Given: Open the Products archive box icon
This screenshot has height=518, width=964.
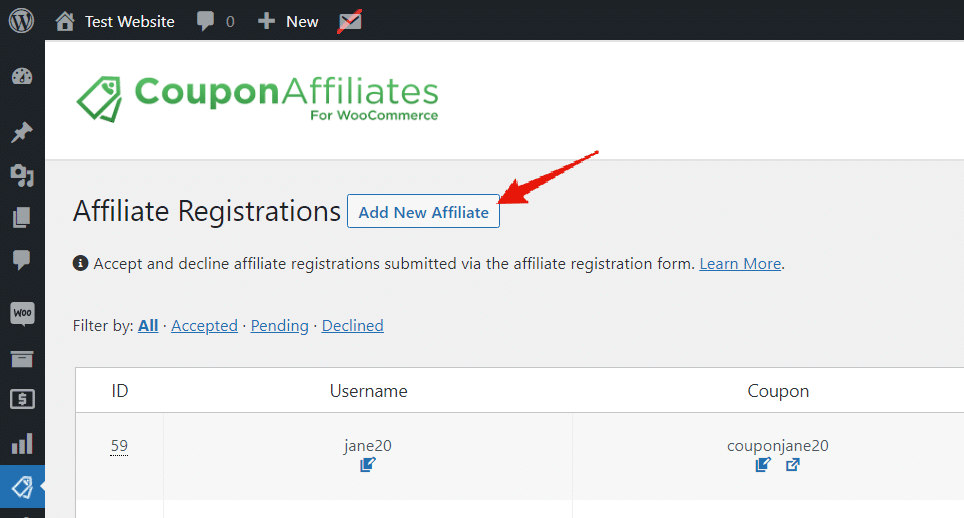Looking at the screenshot, I should pos(22,359).
